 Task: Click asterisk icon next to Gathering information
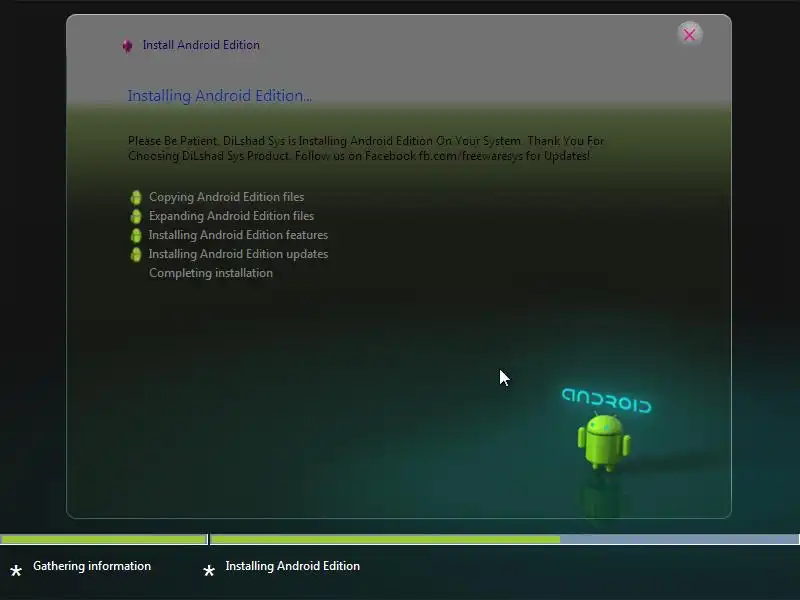[16, 570]
